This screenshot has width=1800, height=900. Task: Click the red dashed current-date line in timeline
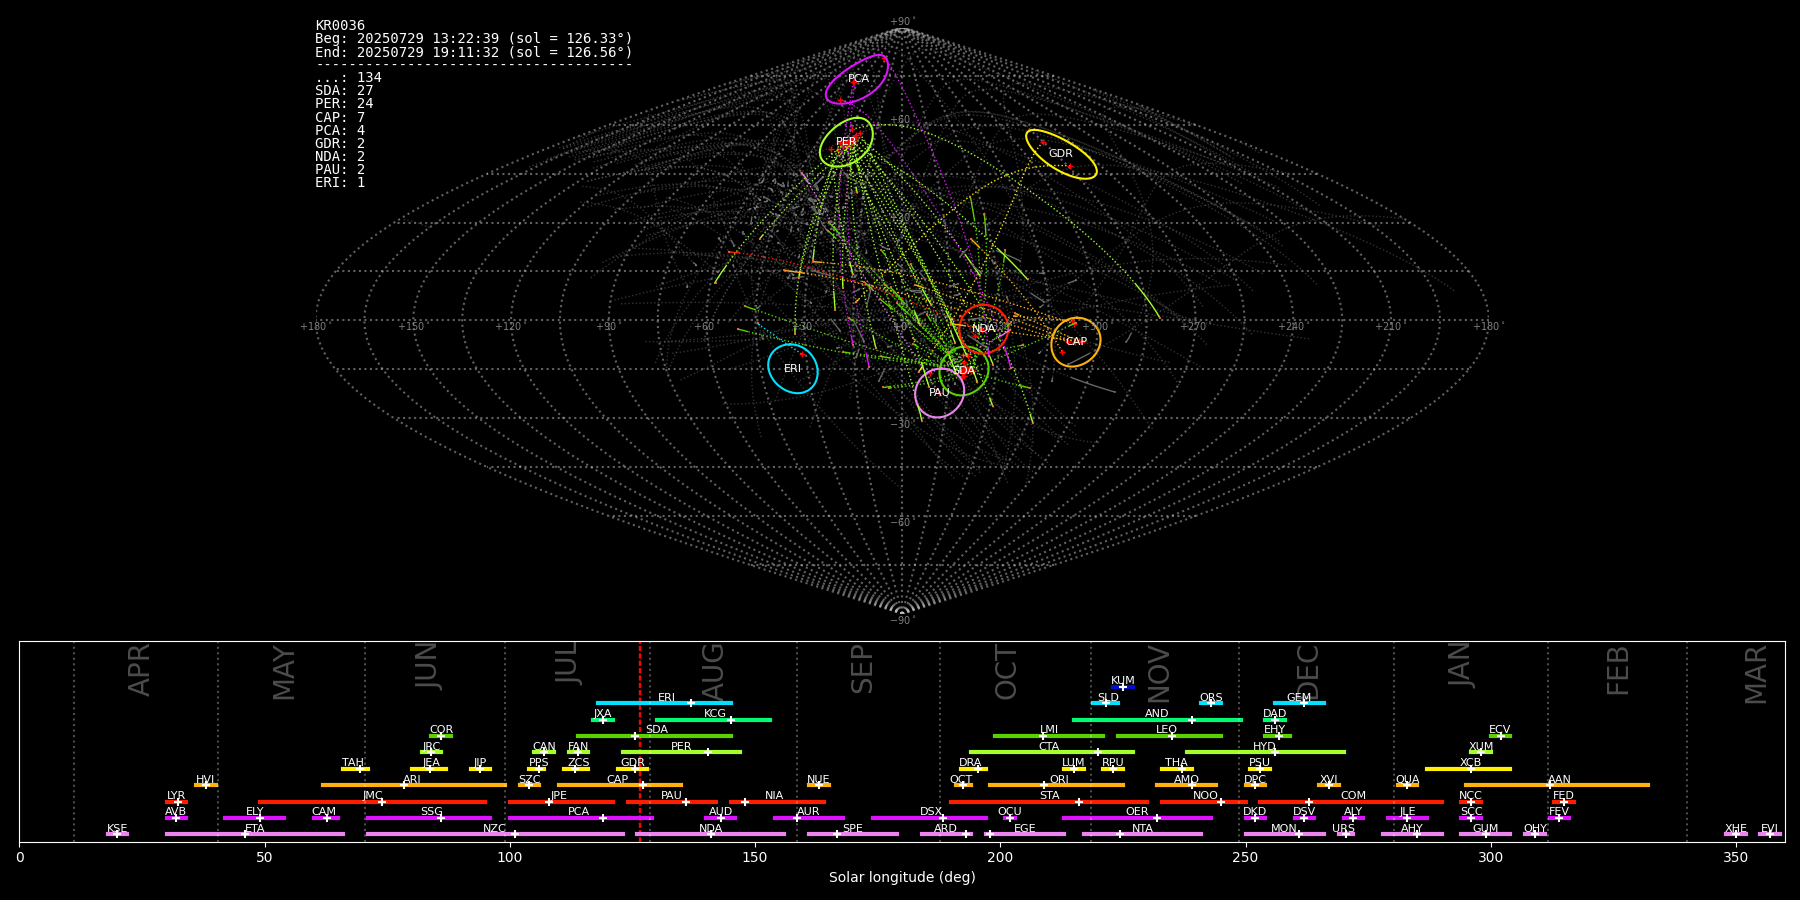click(x=640, y=741)
